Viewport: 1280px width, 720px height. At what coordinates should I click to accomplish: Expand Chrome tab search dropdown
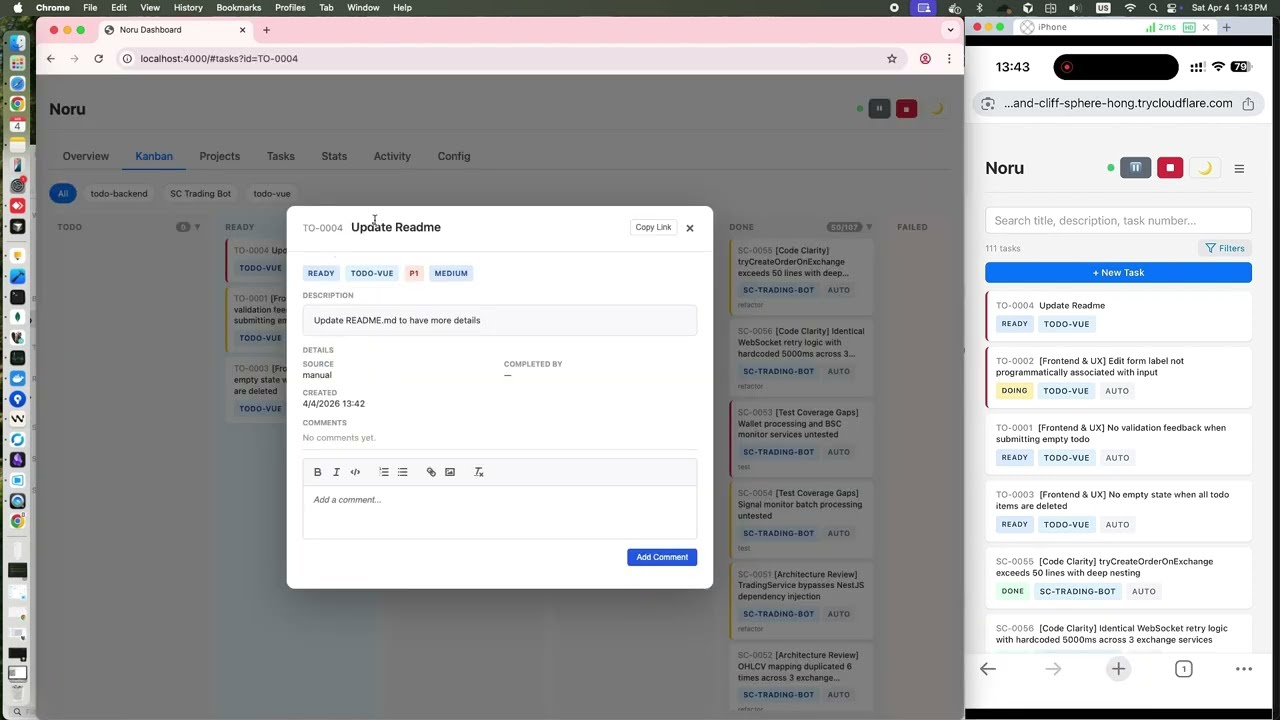(x=950, y=30)
